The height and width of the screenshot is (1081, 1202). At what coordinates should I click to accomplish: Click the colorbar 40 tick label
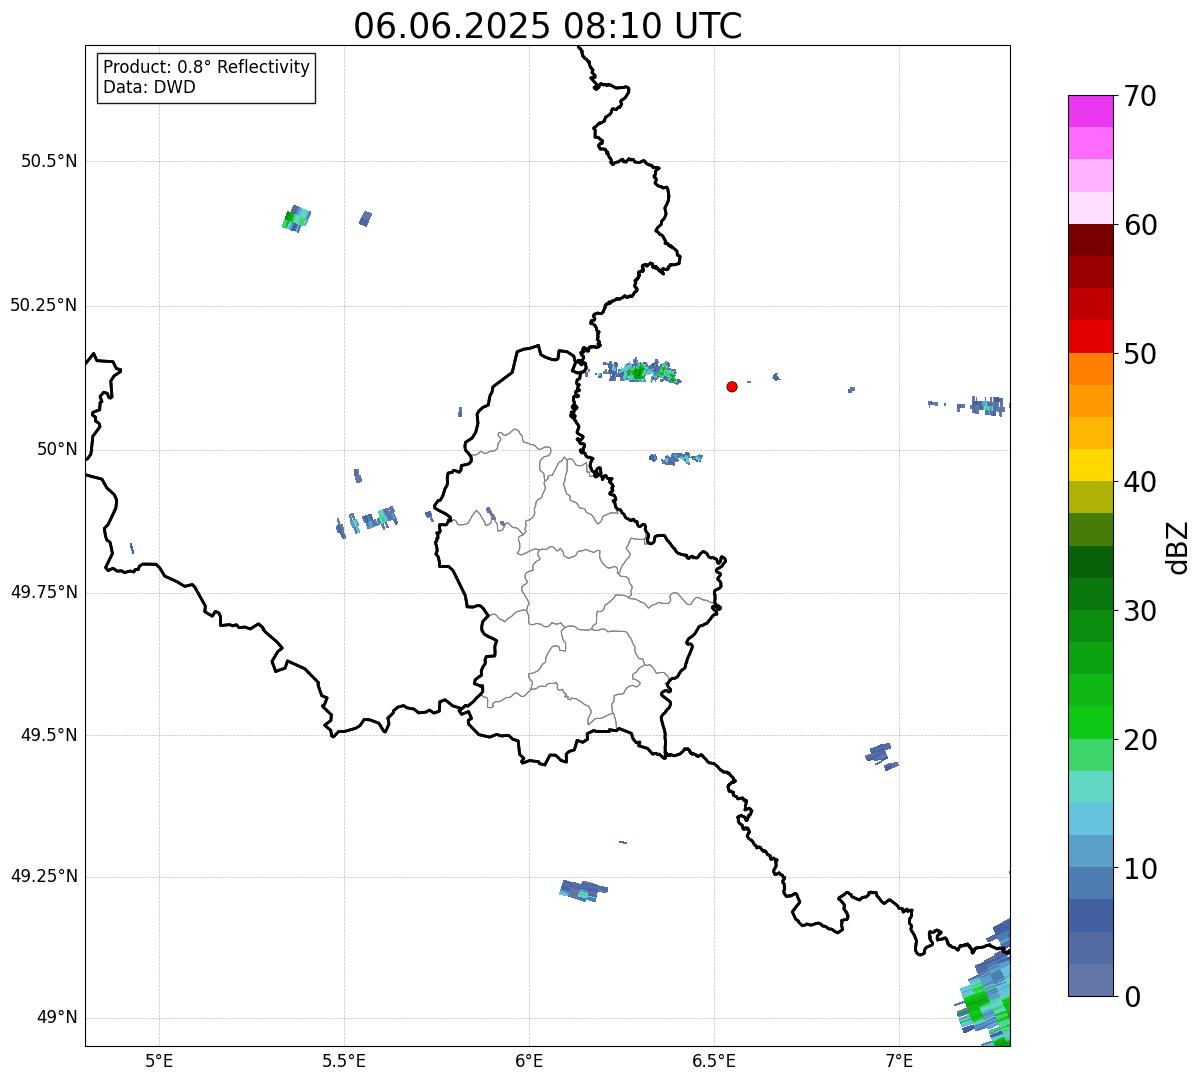pyautogui.click(x=1140, y=482)
